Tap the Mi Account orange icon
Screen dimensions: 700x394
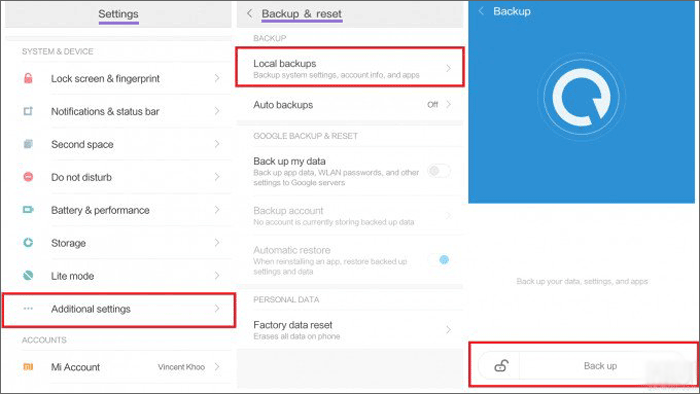[28, 367]
